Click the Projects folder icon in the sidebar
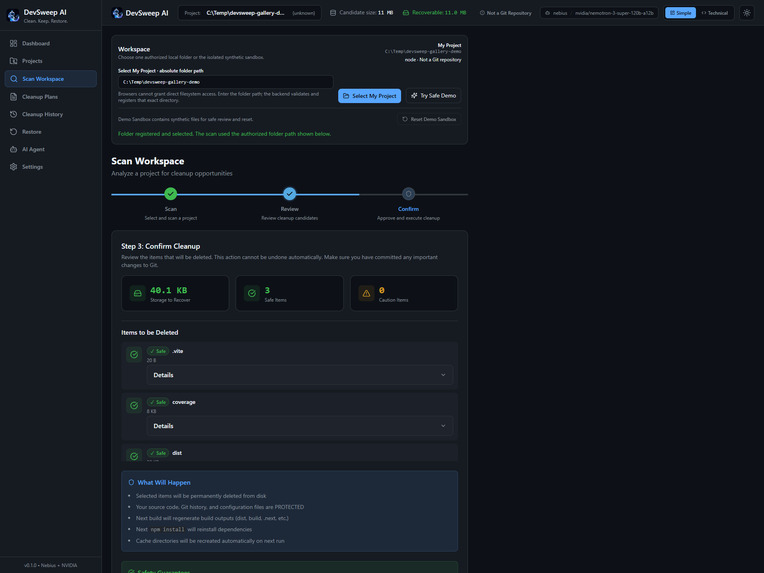764x573 pixels. [14, 61]
